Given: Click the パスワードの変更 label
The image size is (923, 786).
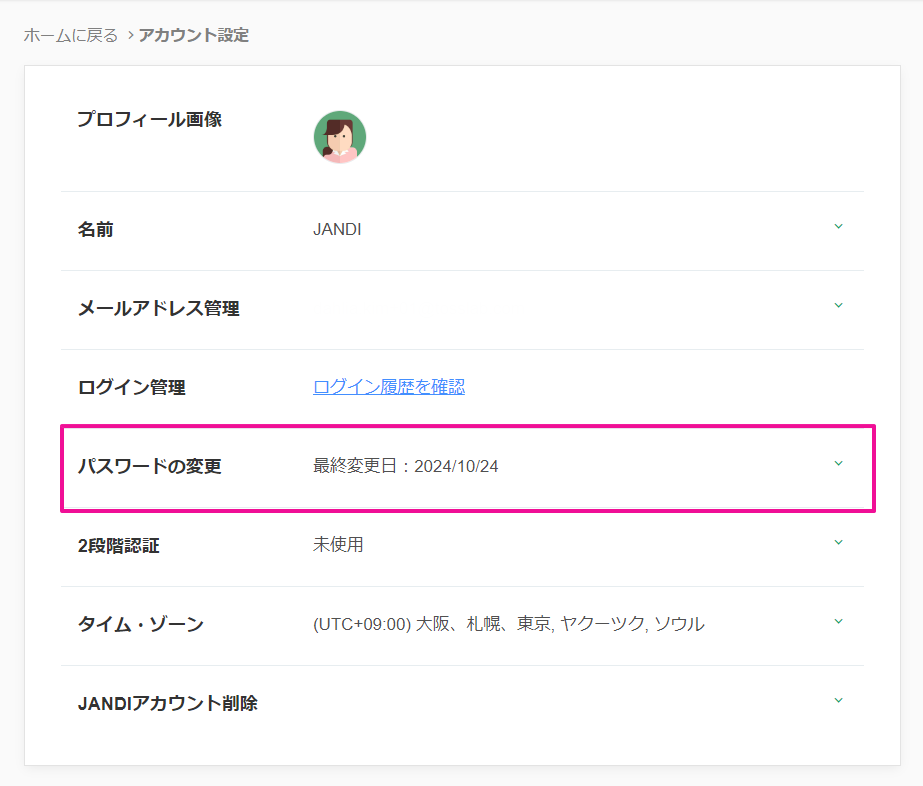Looking at the screenshot, I should tap(150, 467).
